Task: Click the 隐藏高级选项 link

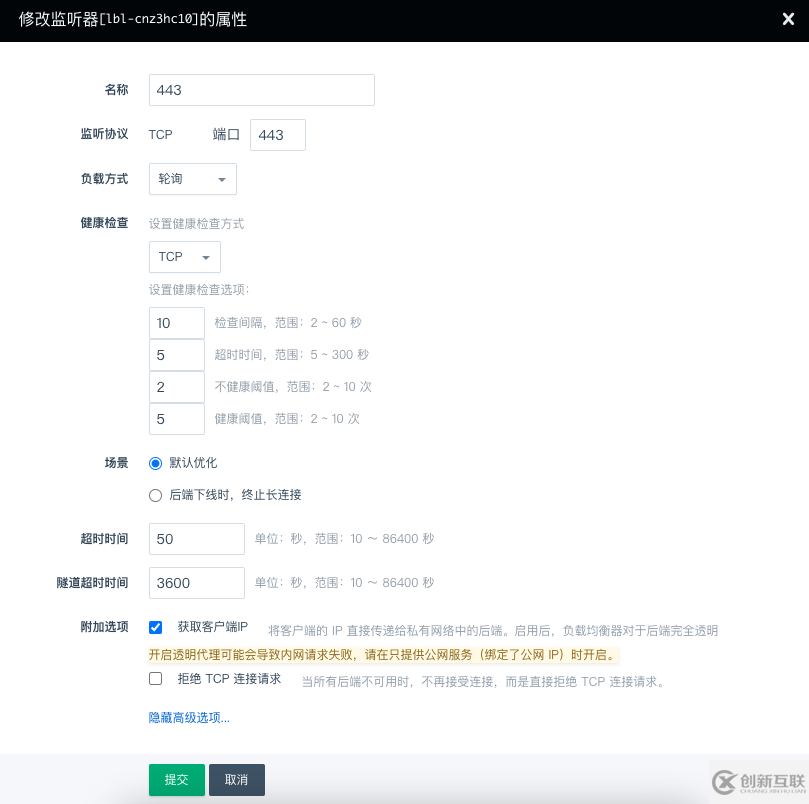Action: (x=189, y=717)
